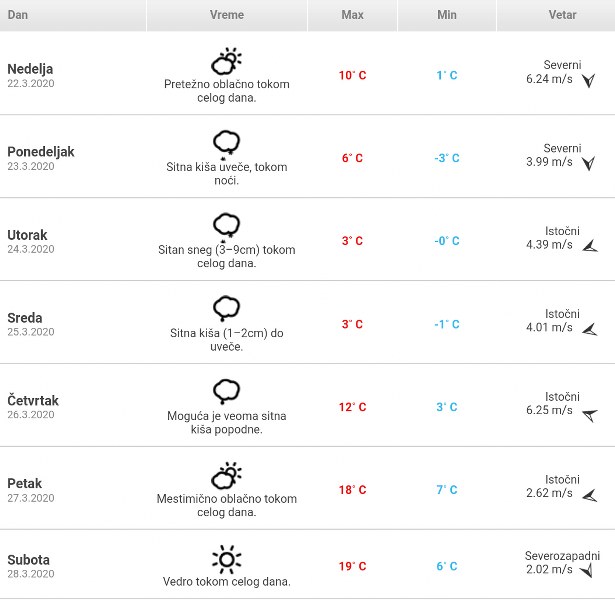Click the Min column header

pyautogui.click(x=447, y=15)
